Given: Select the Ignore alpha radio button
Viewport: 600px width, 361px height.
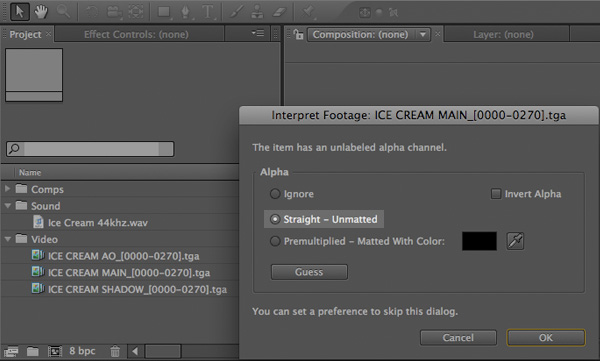Looking at the screenshot, I should (x=275, y=194).
